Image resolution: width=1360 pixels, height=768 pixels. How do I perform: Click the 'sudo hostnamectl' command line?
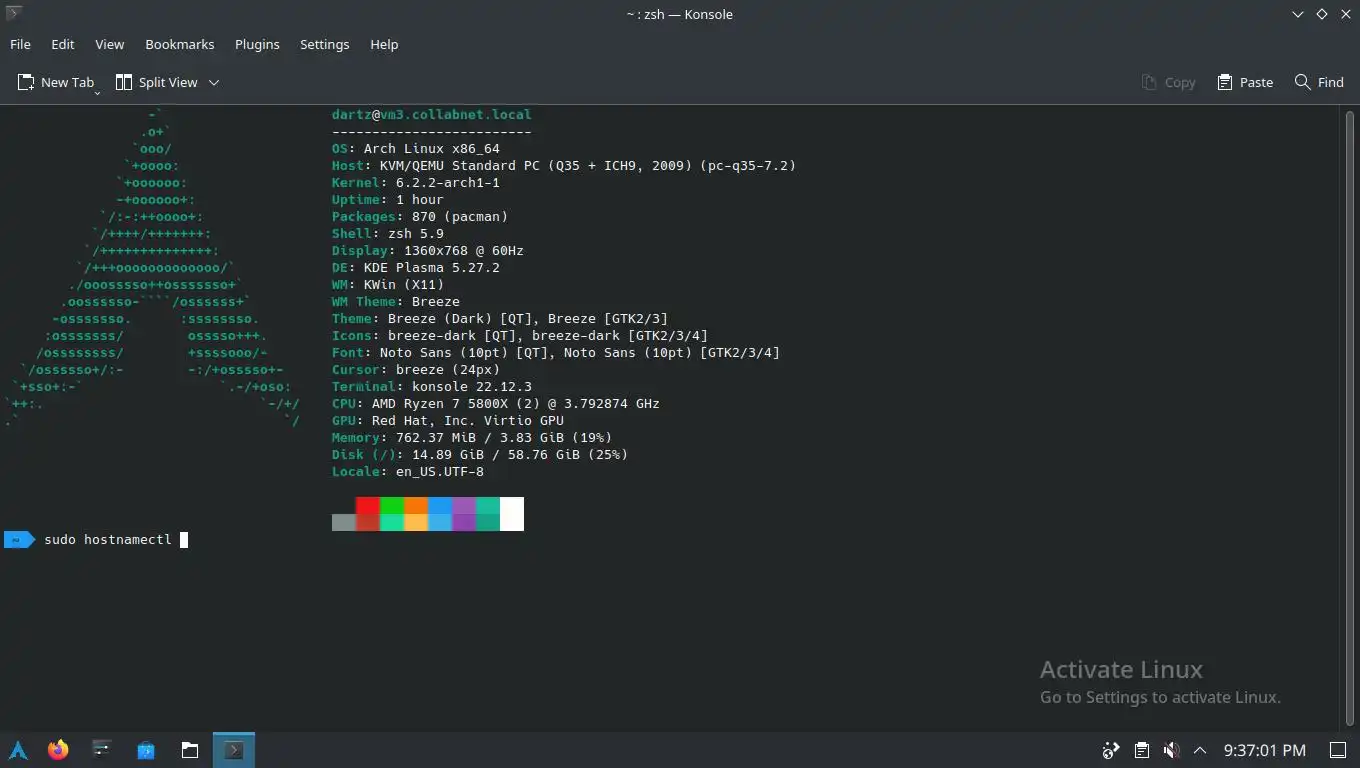point(108,540)
